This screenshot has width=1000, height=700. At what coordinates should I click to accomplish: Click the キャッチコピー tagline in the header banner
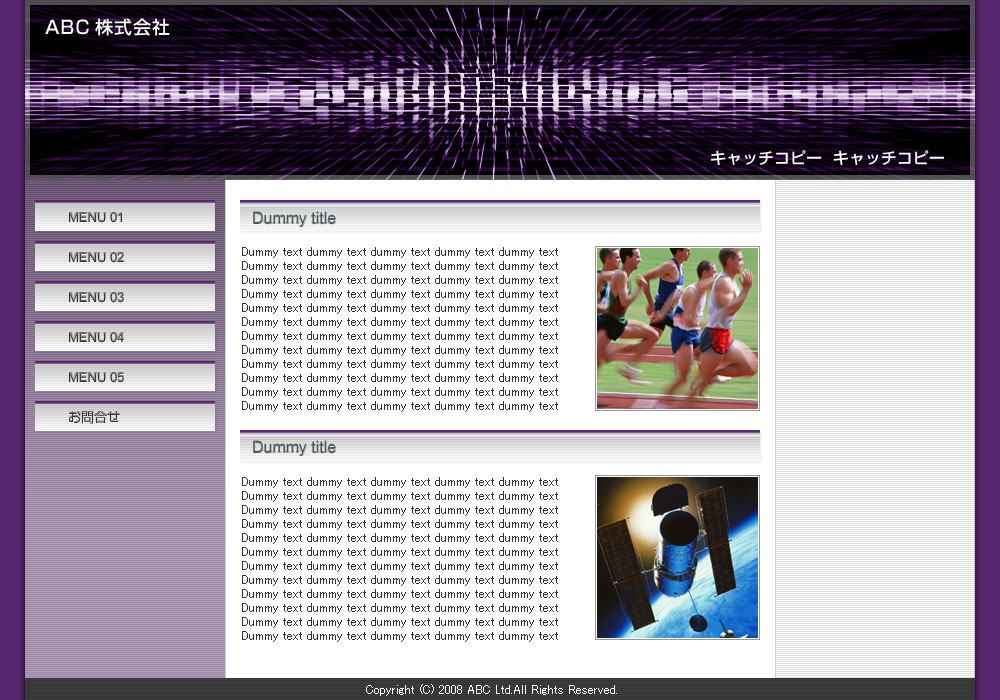click(x=827, y=157)
